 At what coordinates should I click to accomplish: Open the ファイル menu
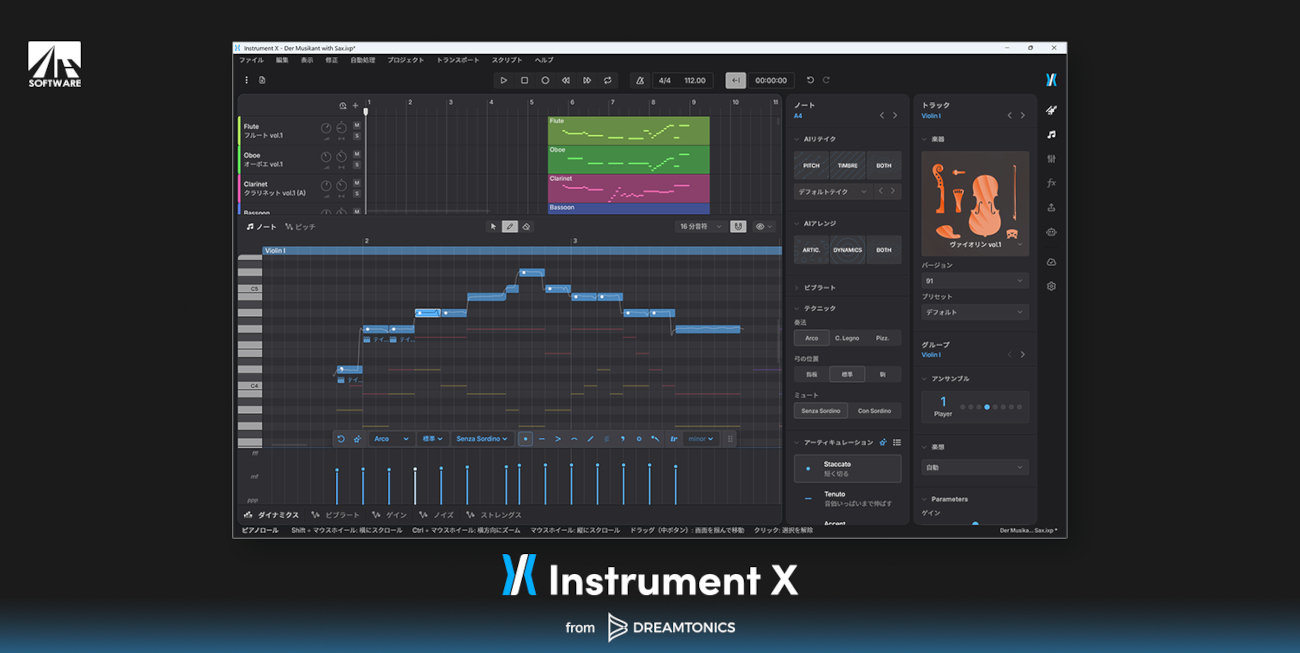pos(251,60)
